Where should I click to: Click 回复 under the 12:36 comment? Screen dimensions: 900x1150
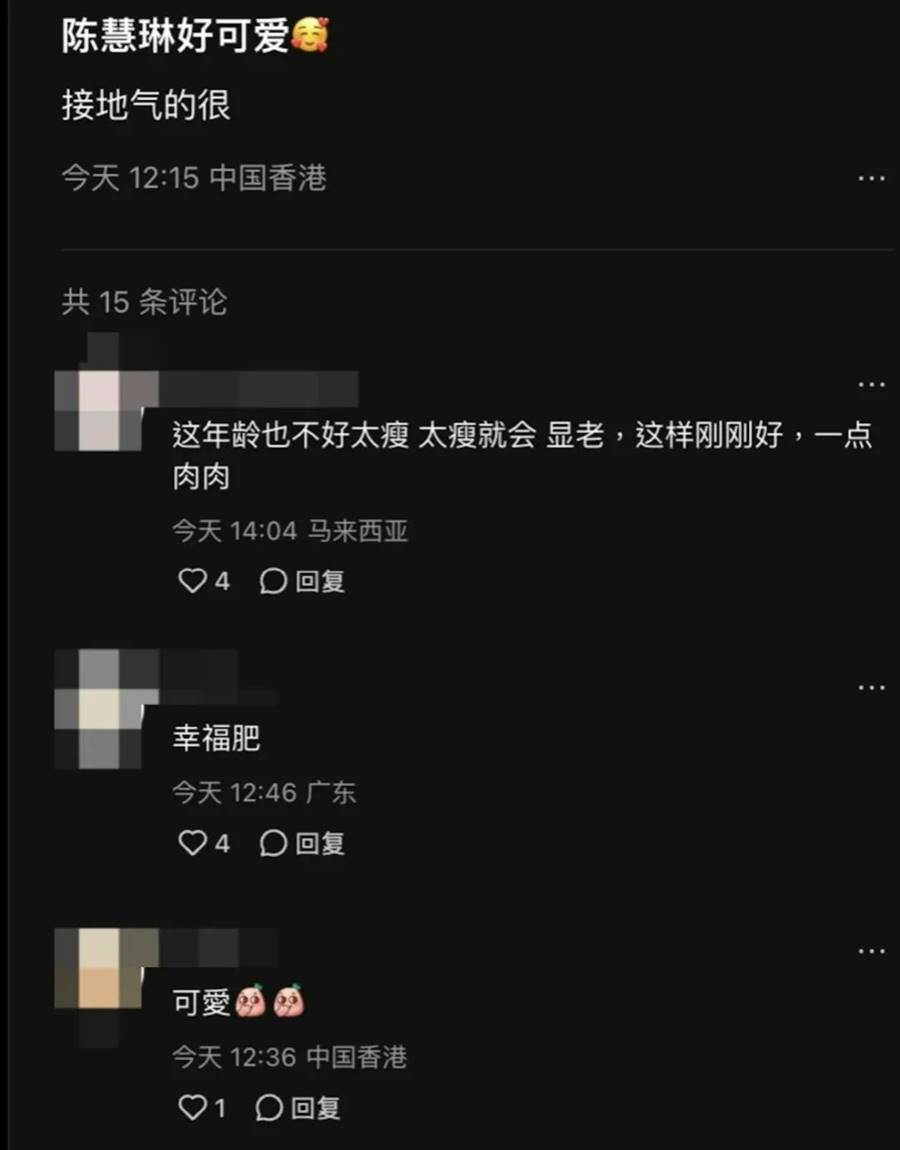(315, 1107)
